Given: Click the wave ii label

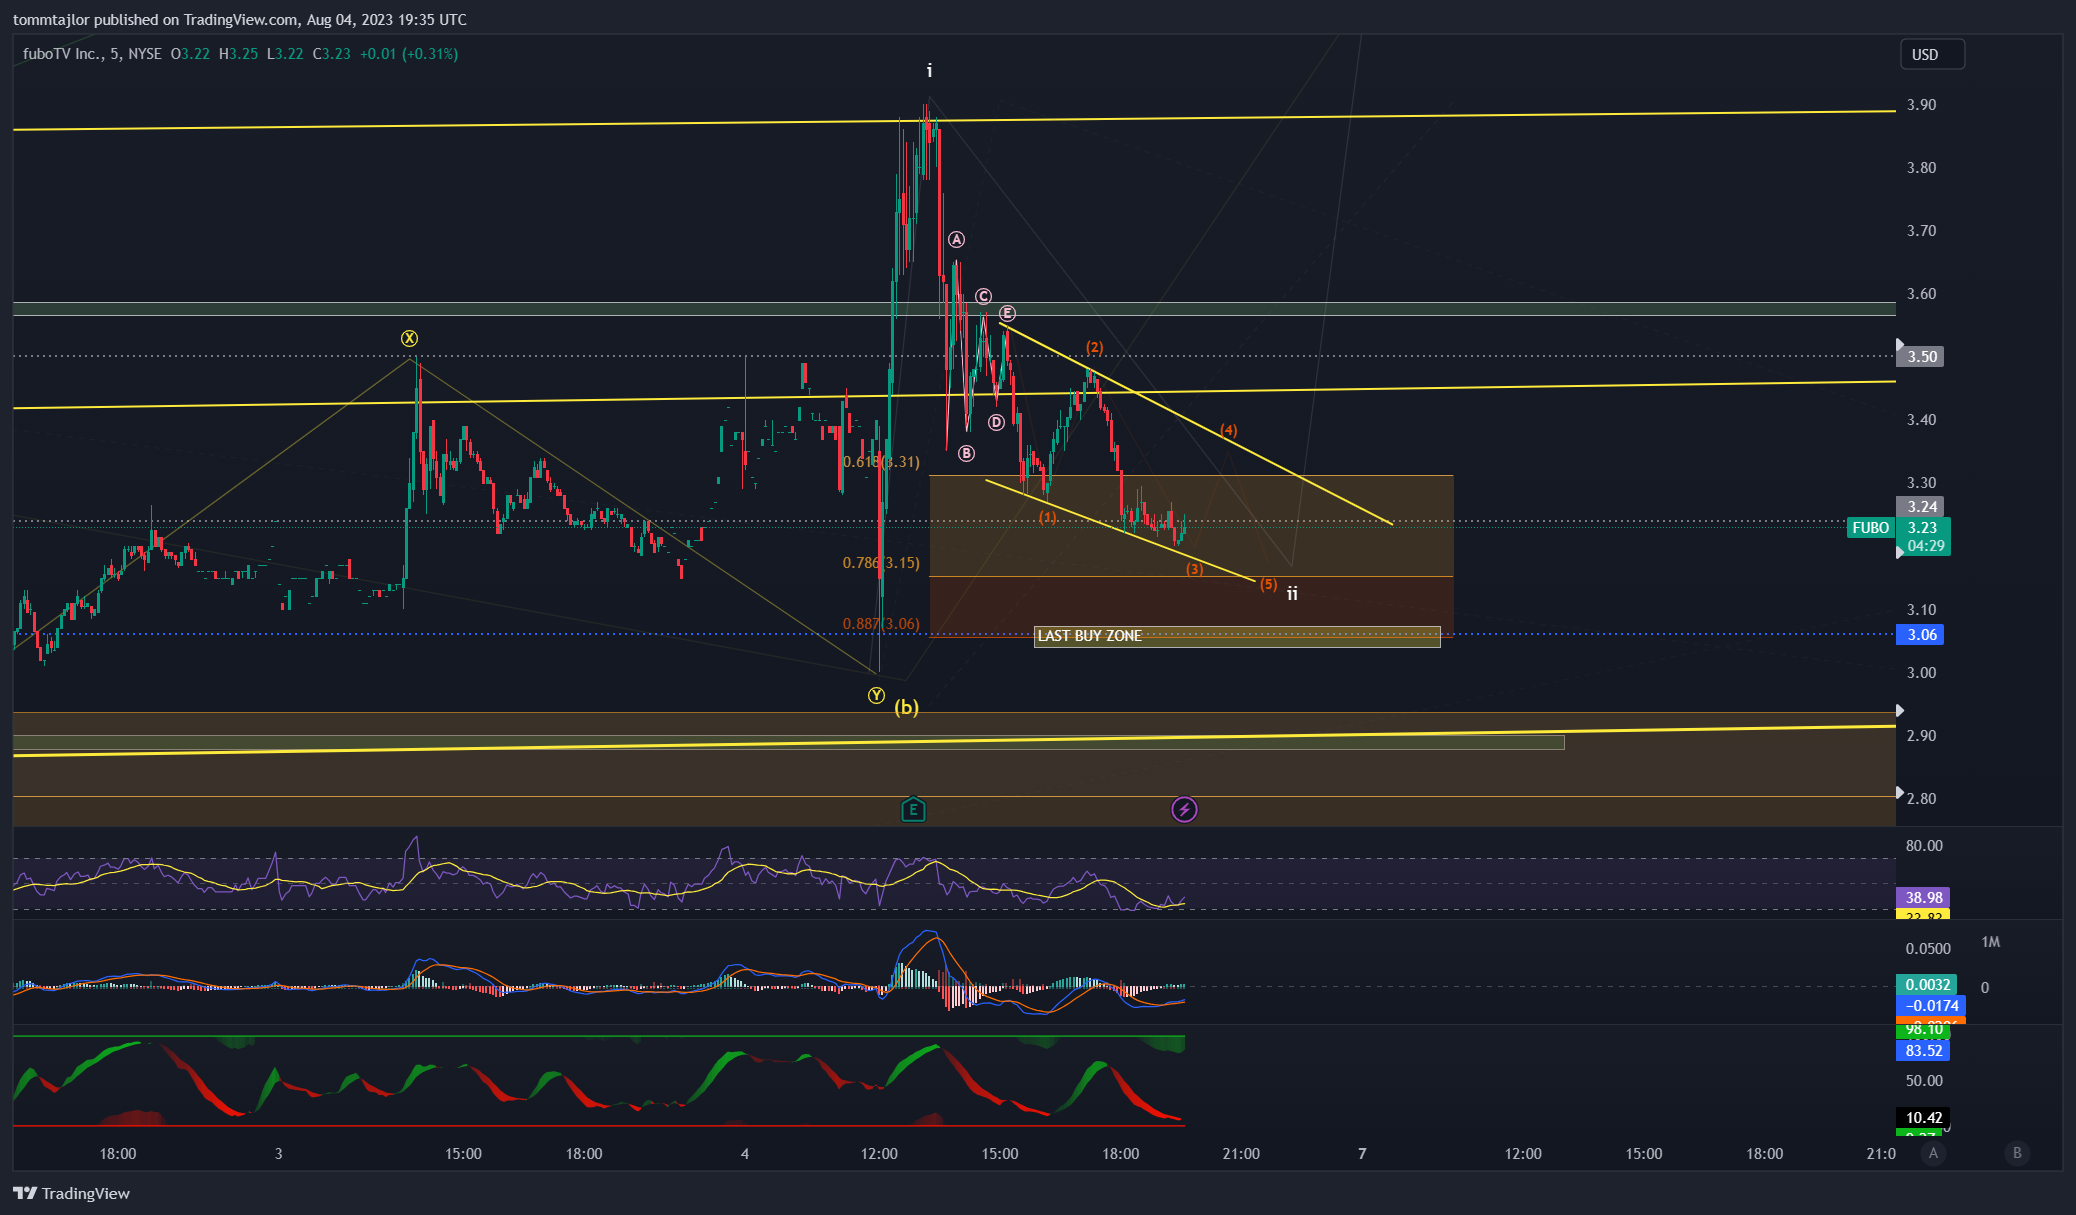Looking at the screenshot, I should coord(1292,593).
